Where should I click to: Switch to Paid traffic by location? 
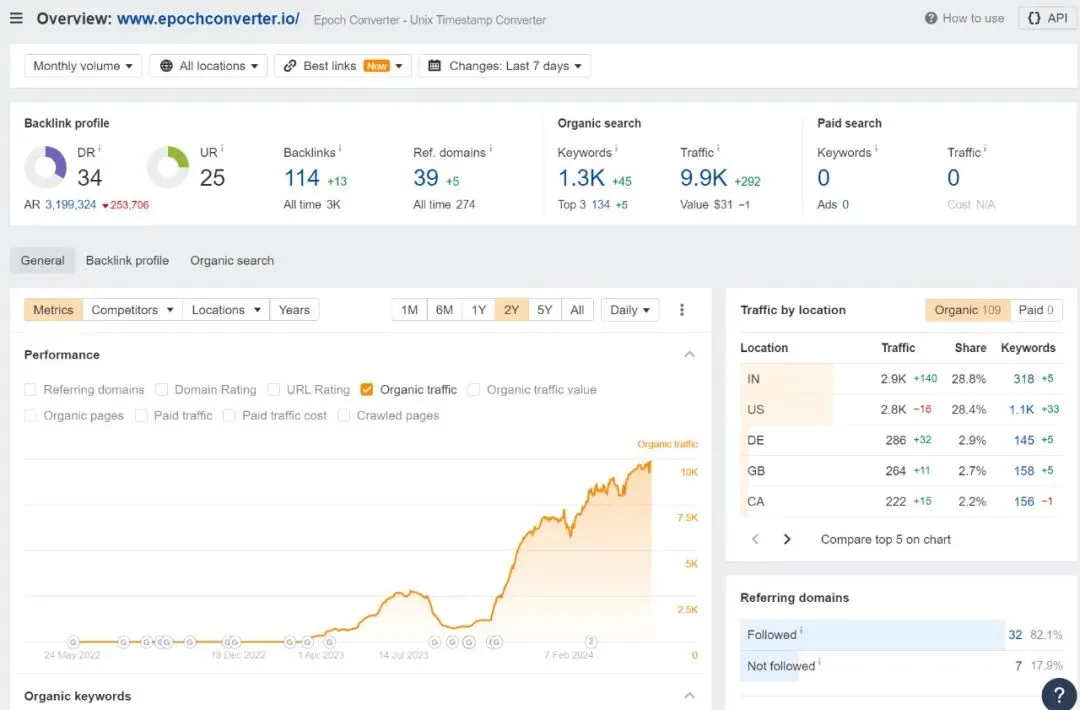pyautogui.click(x=1036, y=310)
